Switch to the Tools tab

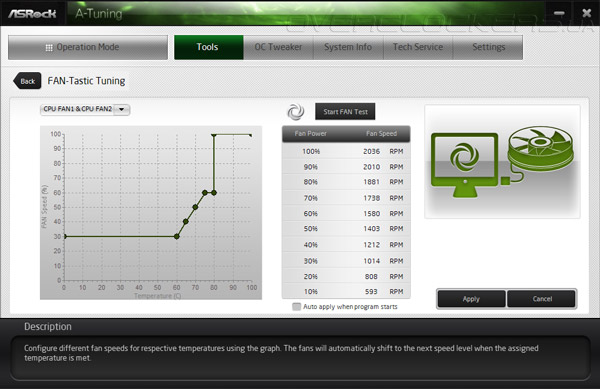[x=208, y=47]
